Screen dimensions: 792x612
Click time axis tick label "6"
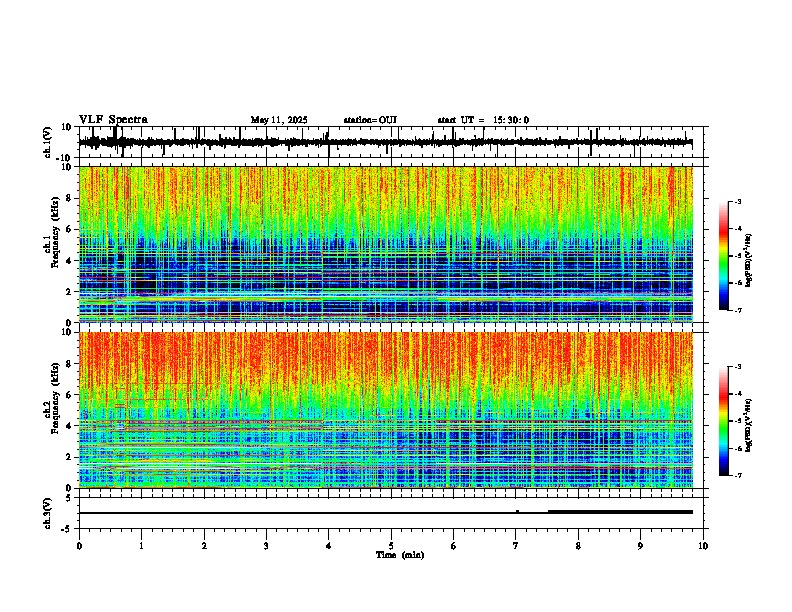(x=454, y=545)
